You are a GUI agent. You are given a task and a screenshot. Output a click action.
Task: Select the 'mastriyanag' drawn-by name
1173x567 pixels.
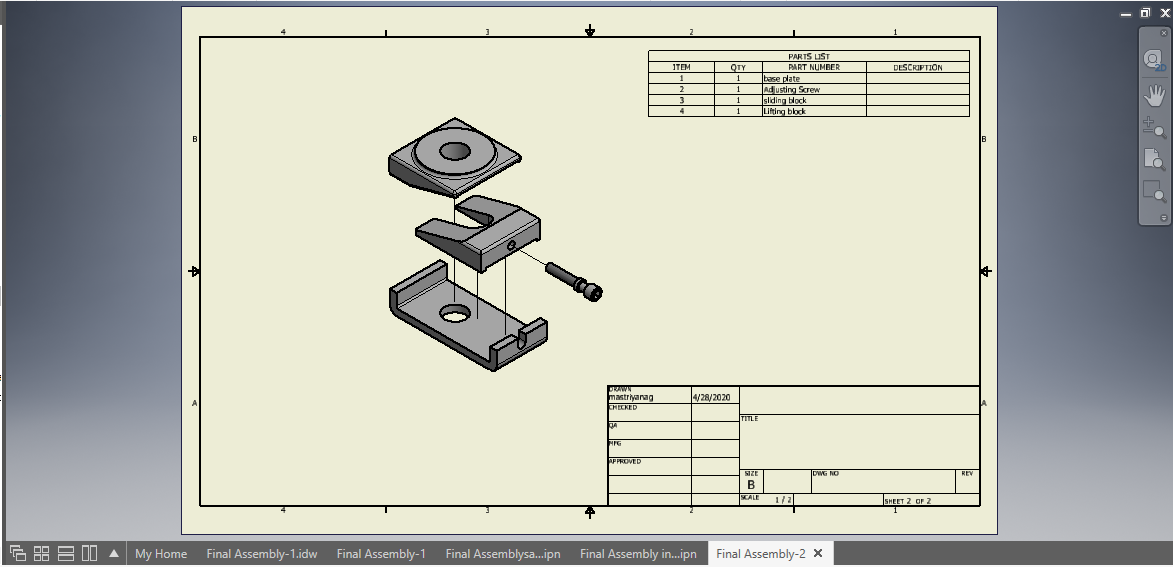631,397
